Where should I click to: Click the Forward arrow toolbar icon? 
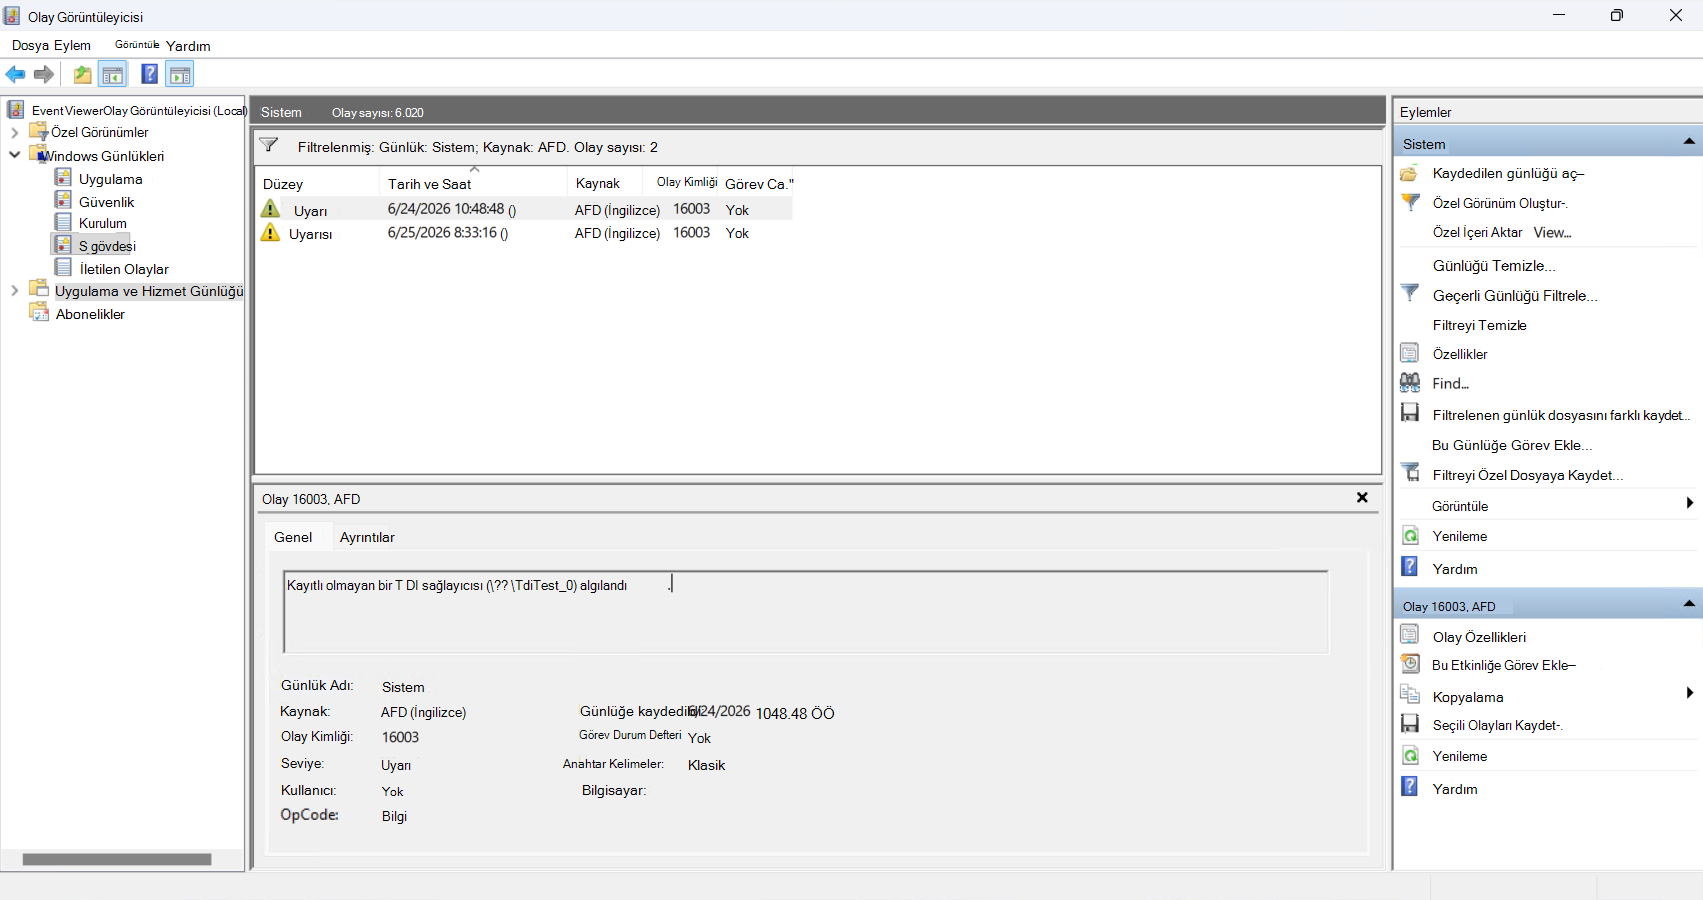(x=44, y=74)
